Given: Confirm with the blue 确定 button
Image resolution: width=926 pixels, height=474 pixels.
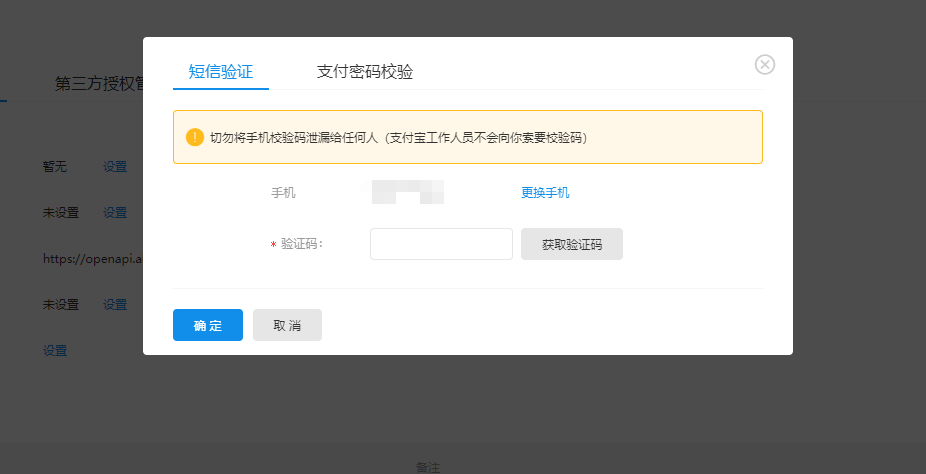Looking at the screenshot, I should pos(208,325).
